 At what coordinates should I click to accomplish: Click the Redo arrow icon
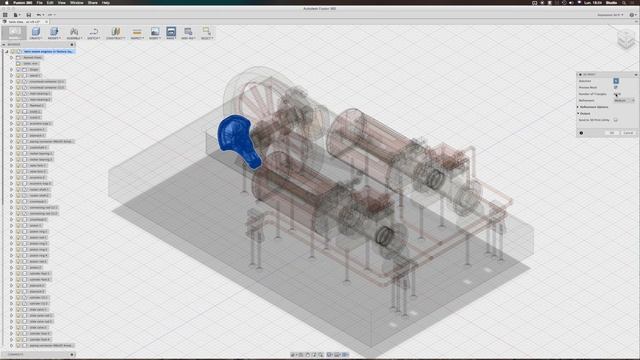click(51, 15)
